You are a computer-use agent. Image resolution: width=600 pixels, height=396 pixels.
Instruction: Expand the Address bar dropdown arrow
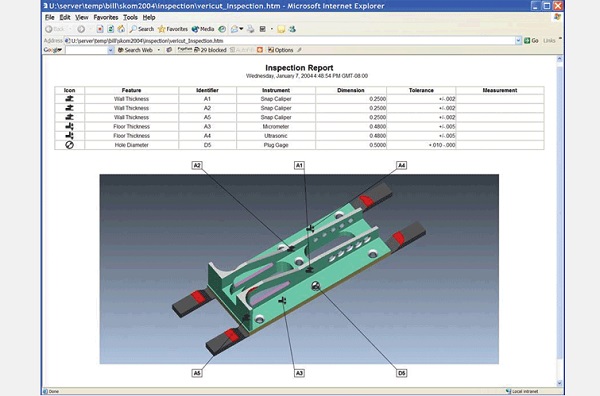518,41
